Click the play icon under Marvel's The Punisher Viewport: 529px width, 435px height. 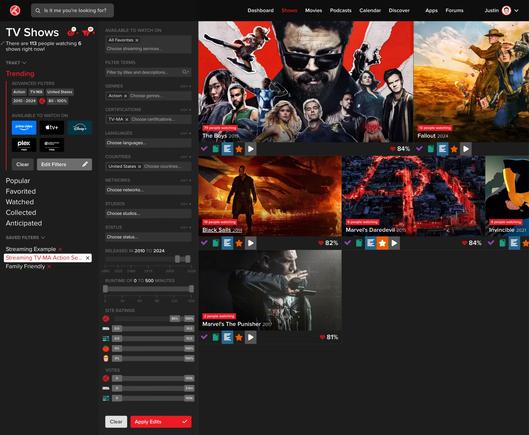pyautogui.click(x=251, y=337)
